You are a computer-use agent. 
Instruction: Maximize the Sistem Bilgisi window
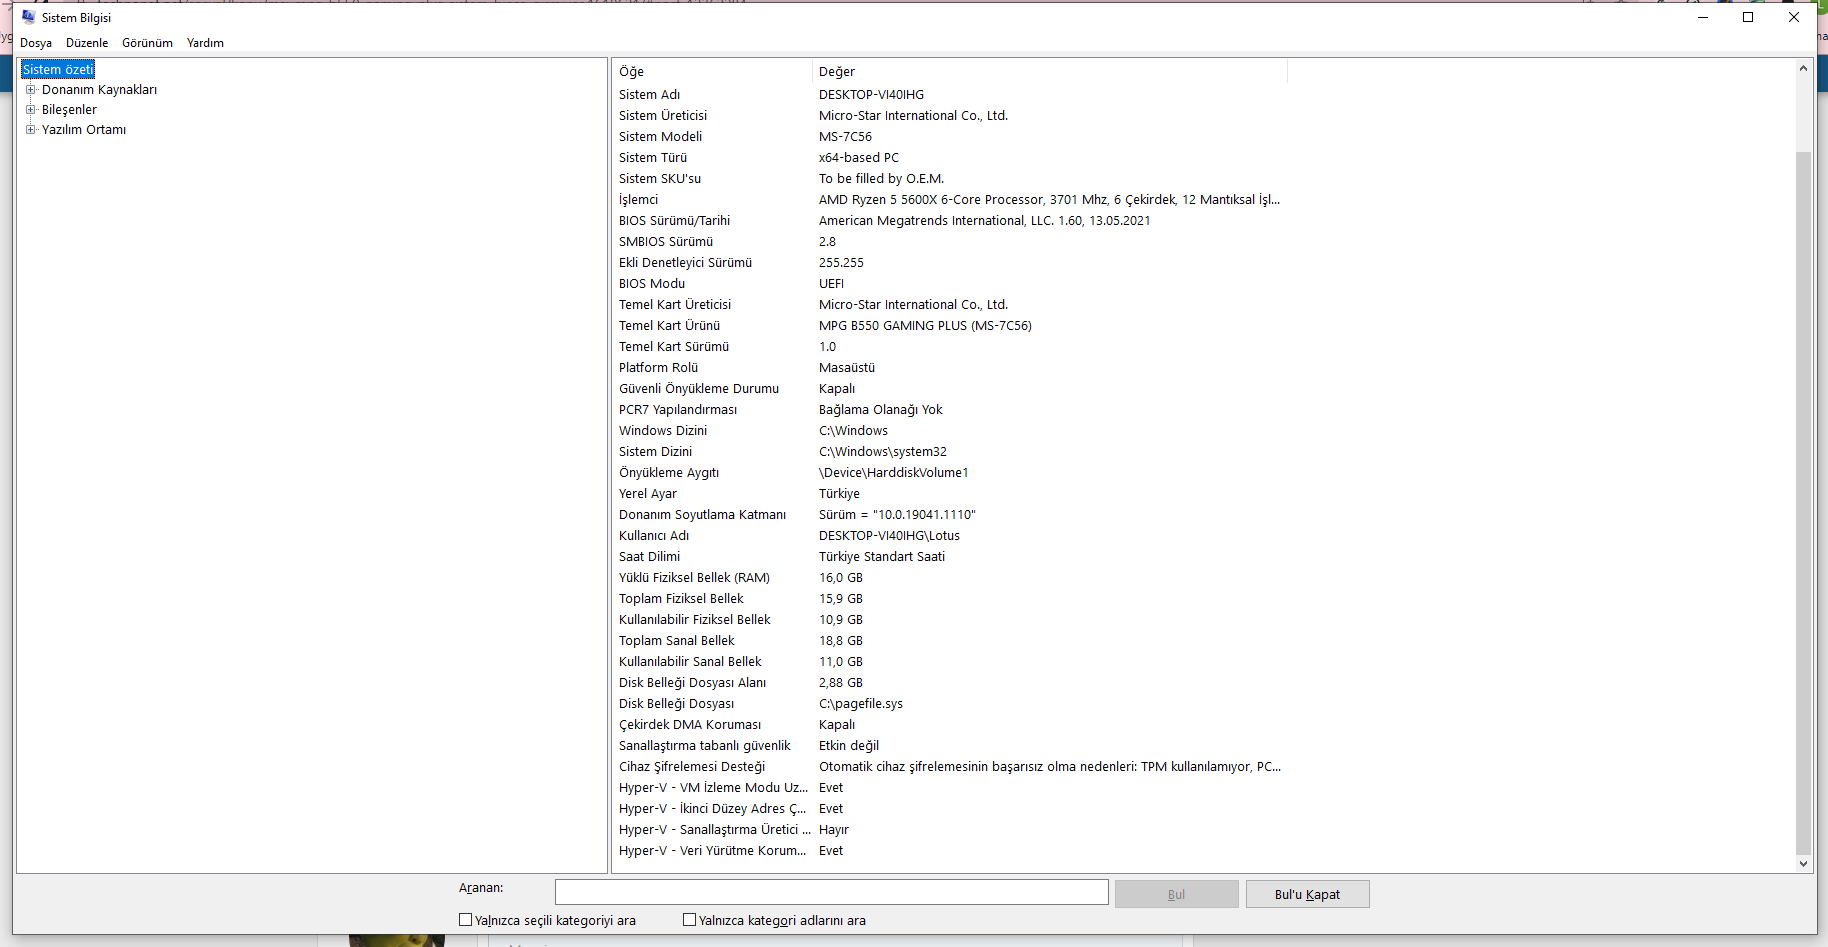click(x=1748, y=17)
